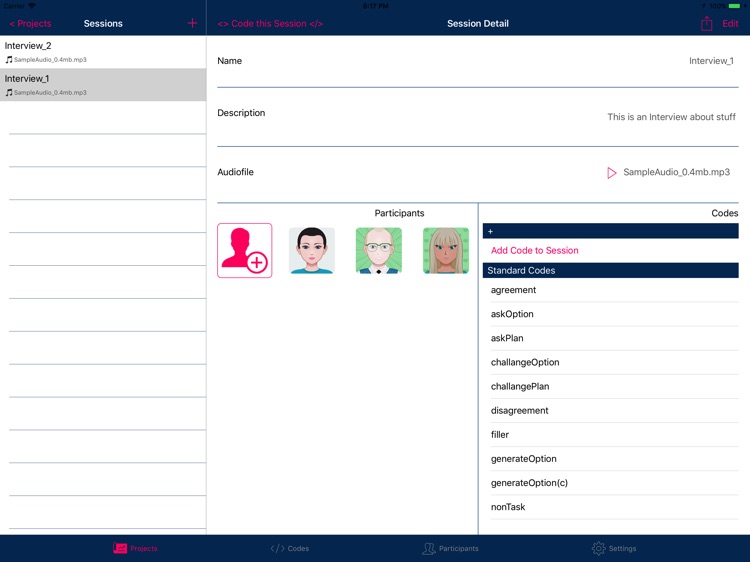
Task: Tap the share icon in header
Action: [x=706, y=23]
